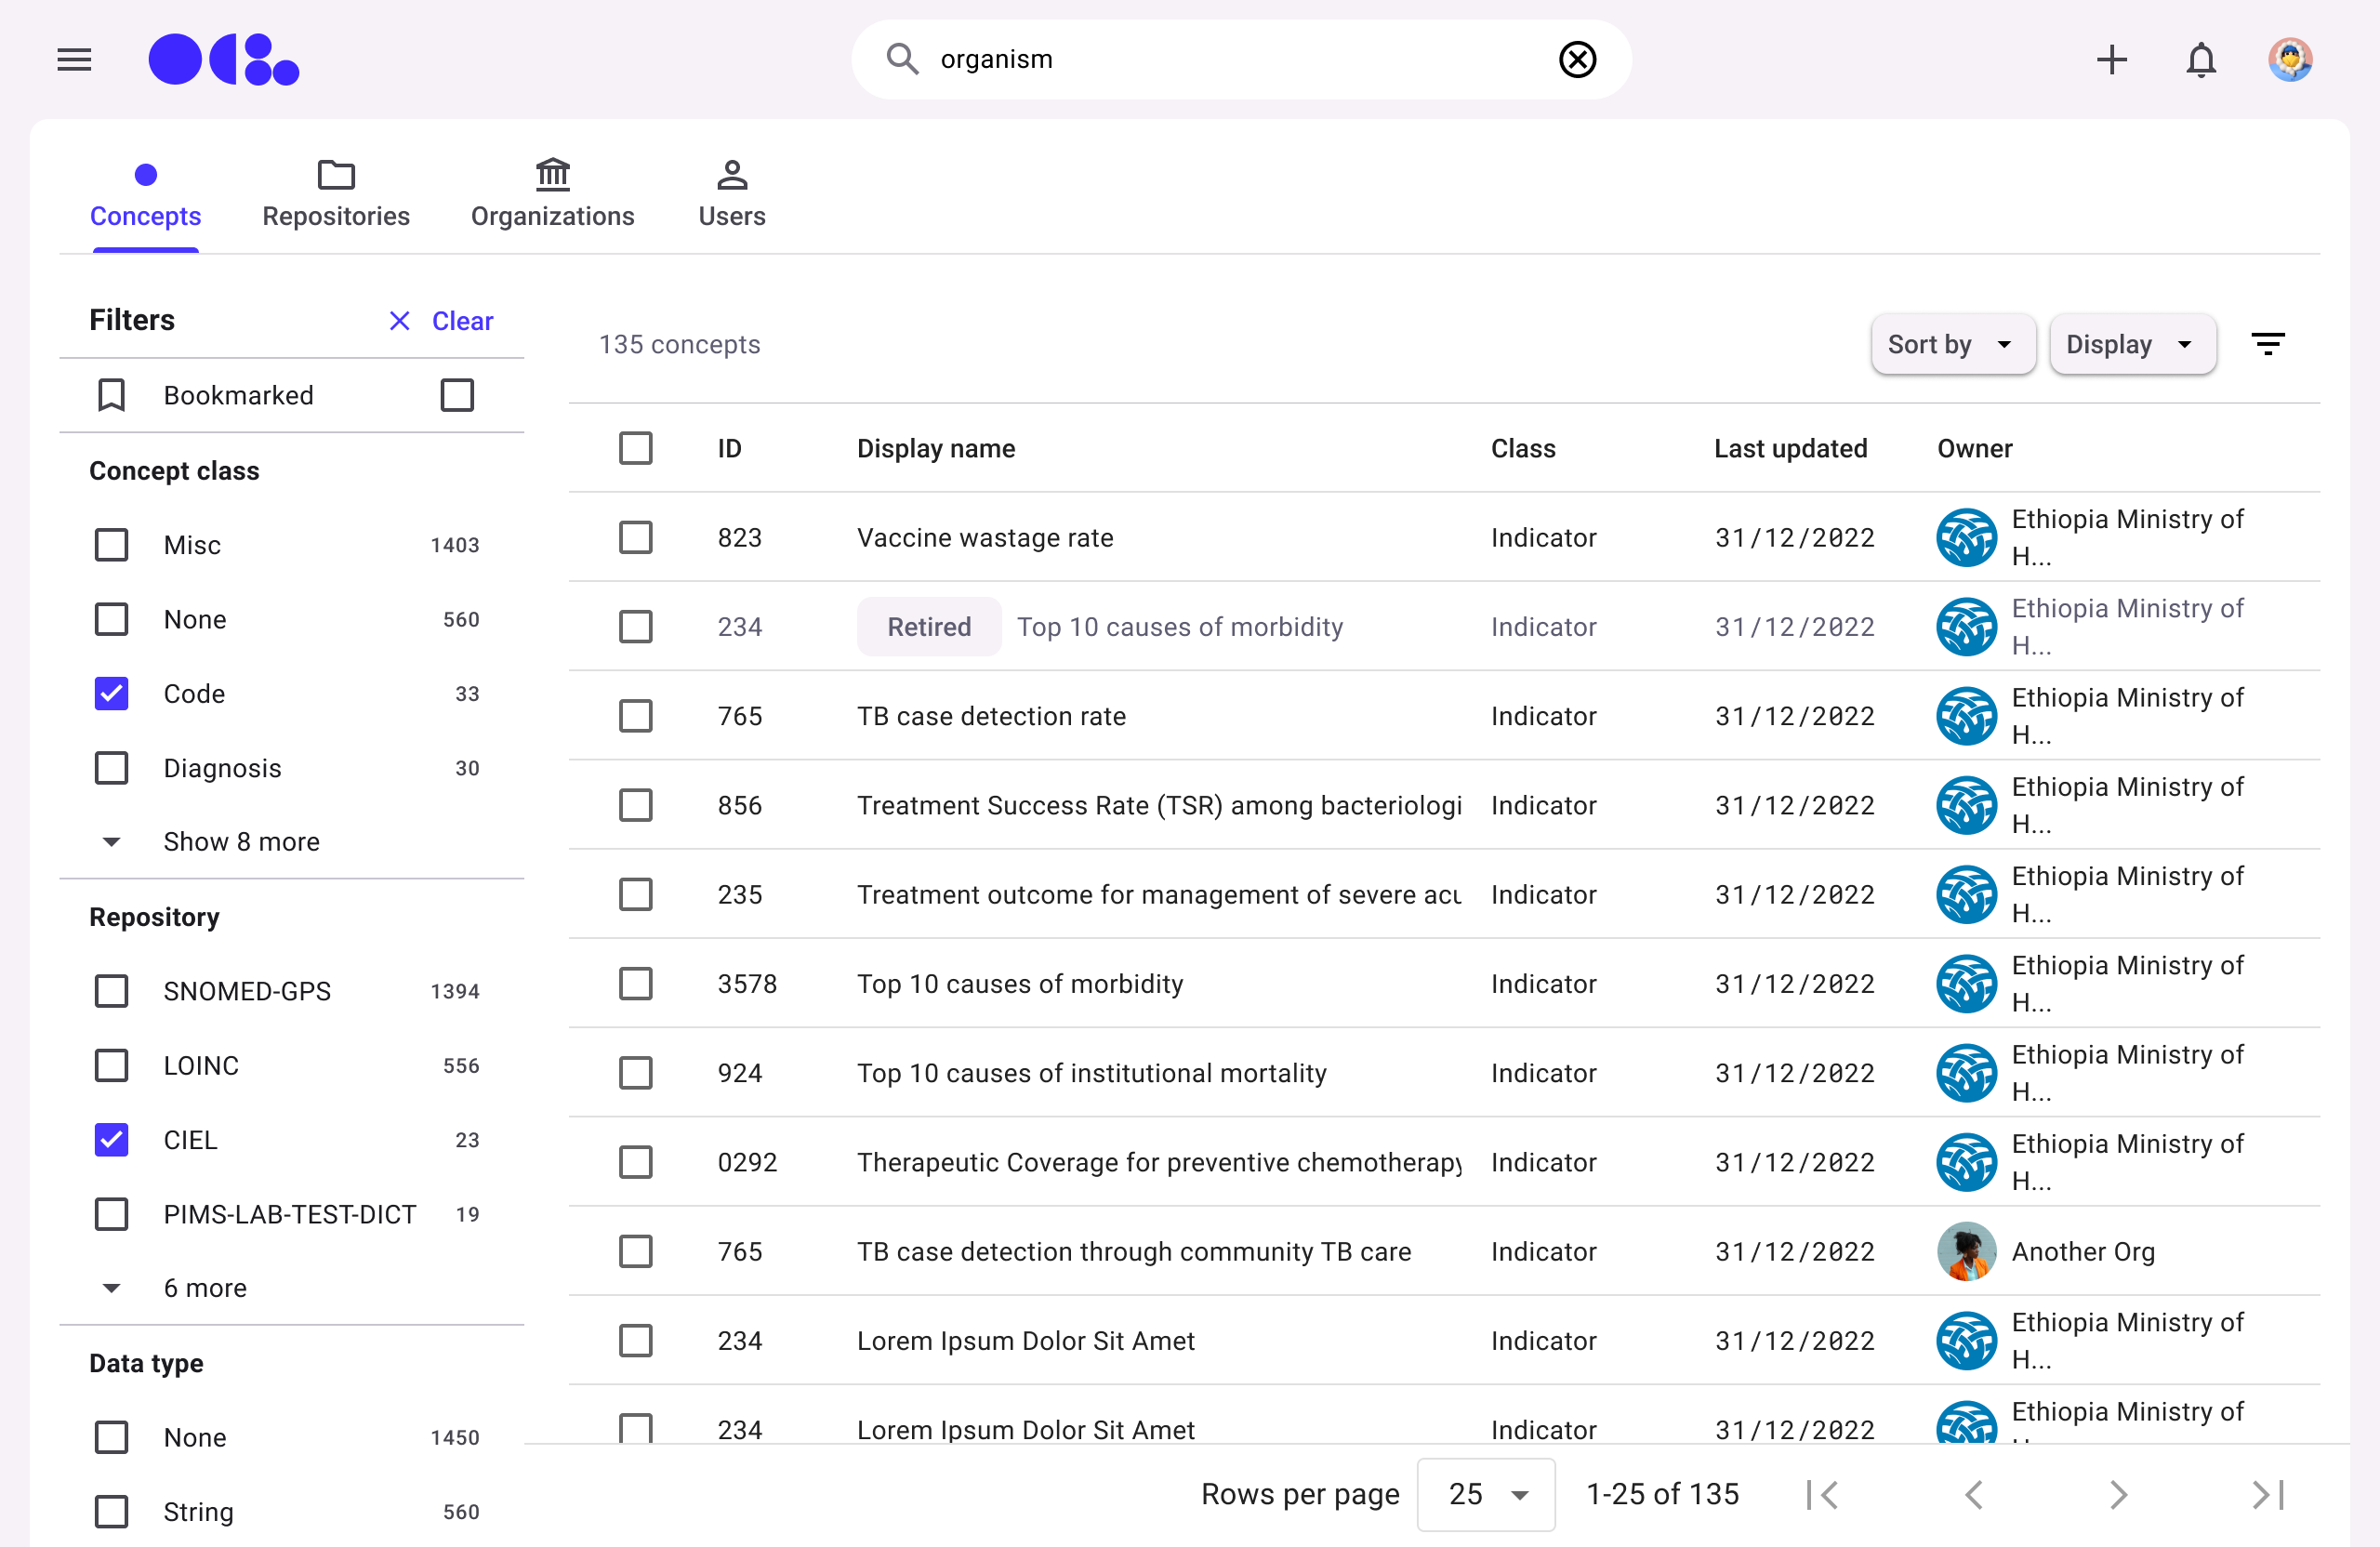
Task: Click the plus add icon
Action: click(x=2111, y=60)
